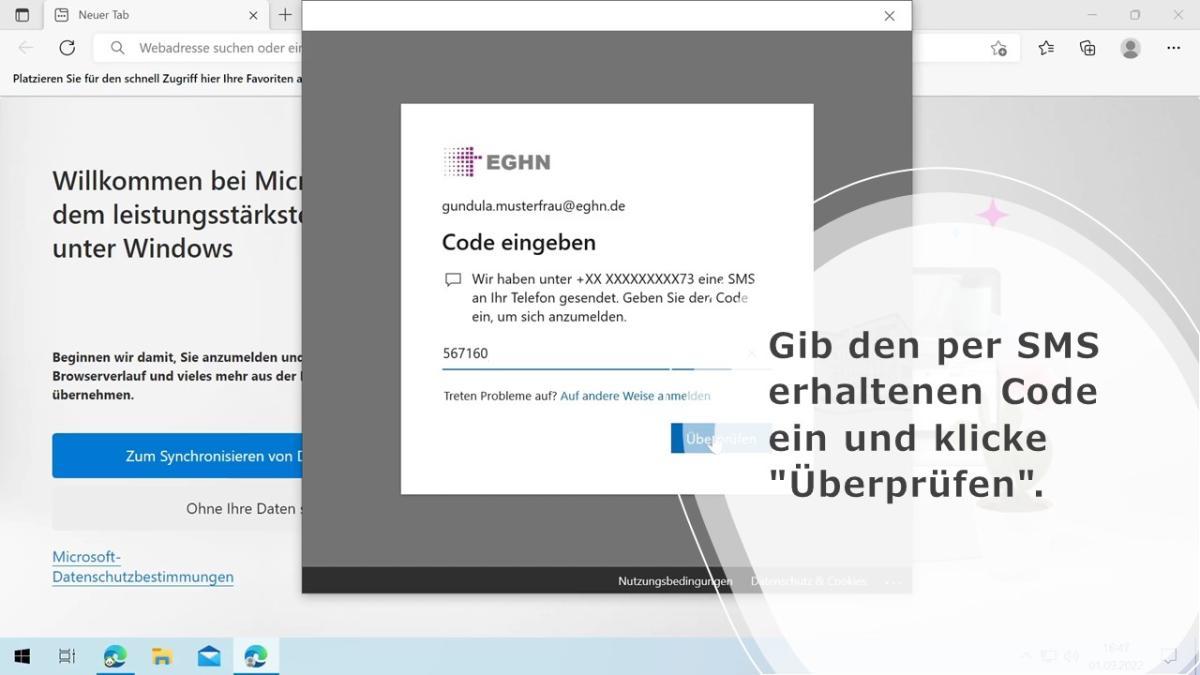
Task: Click the Nutzungsbedingungen footer link
Action: (x=674, y=581)
